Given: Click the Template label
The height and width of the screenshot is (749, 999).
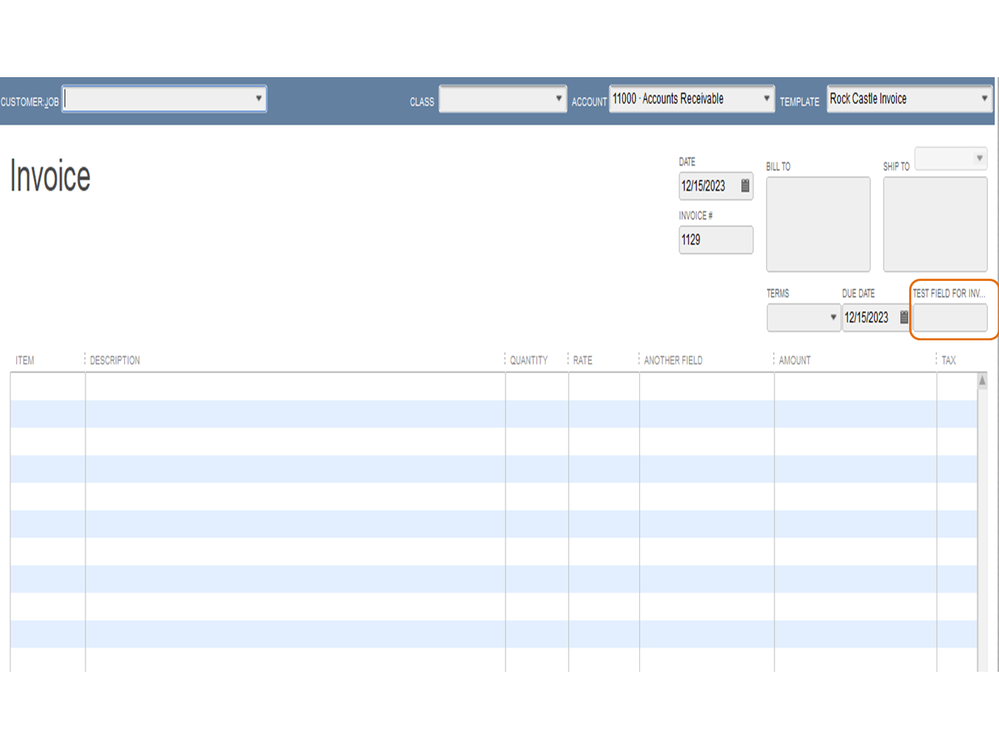Looking at the screenshot, I should click(x=800, y=102).
